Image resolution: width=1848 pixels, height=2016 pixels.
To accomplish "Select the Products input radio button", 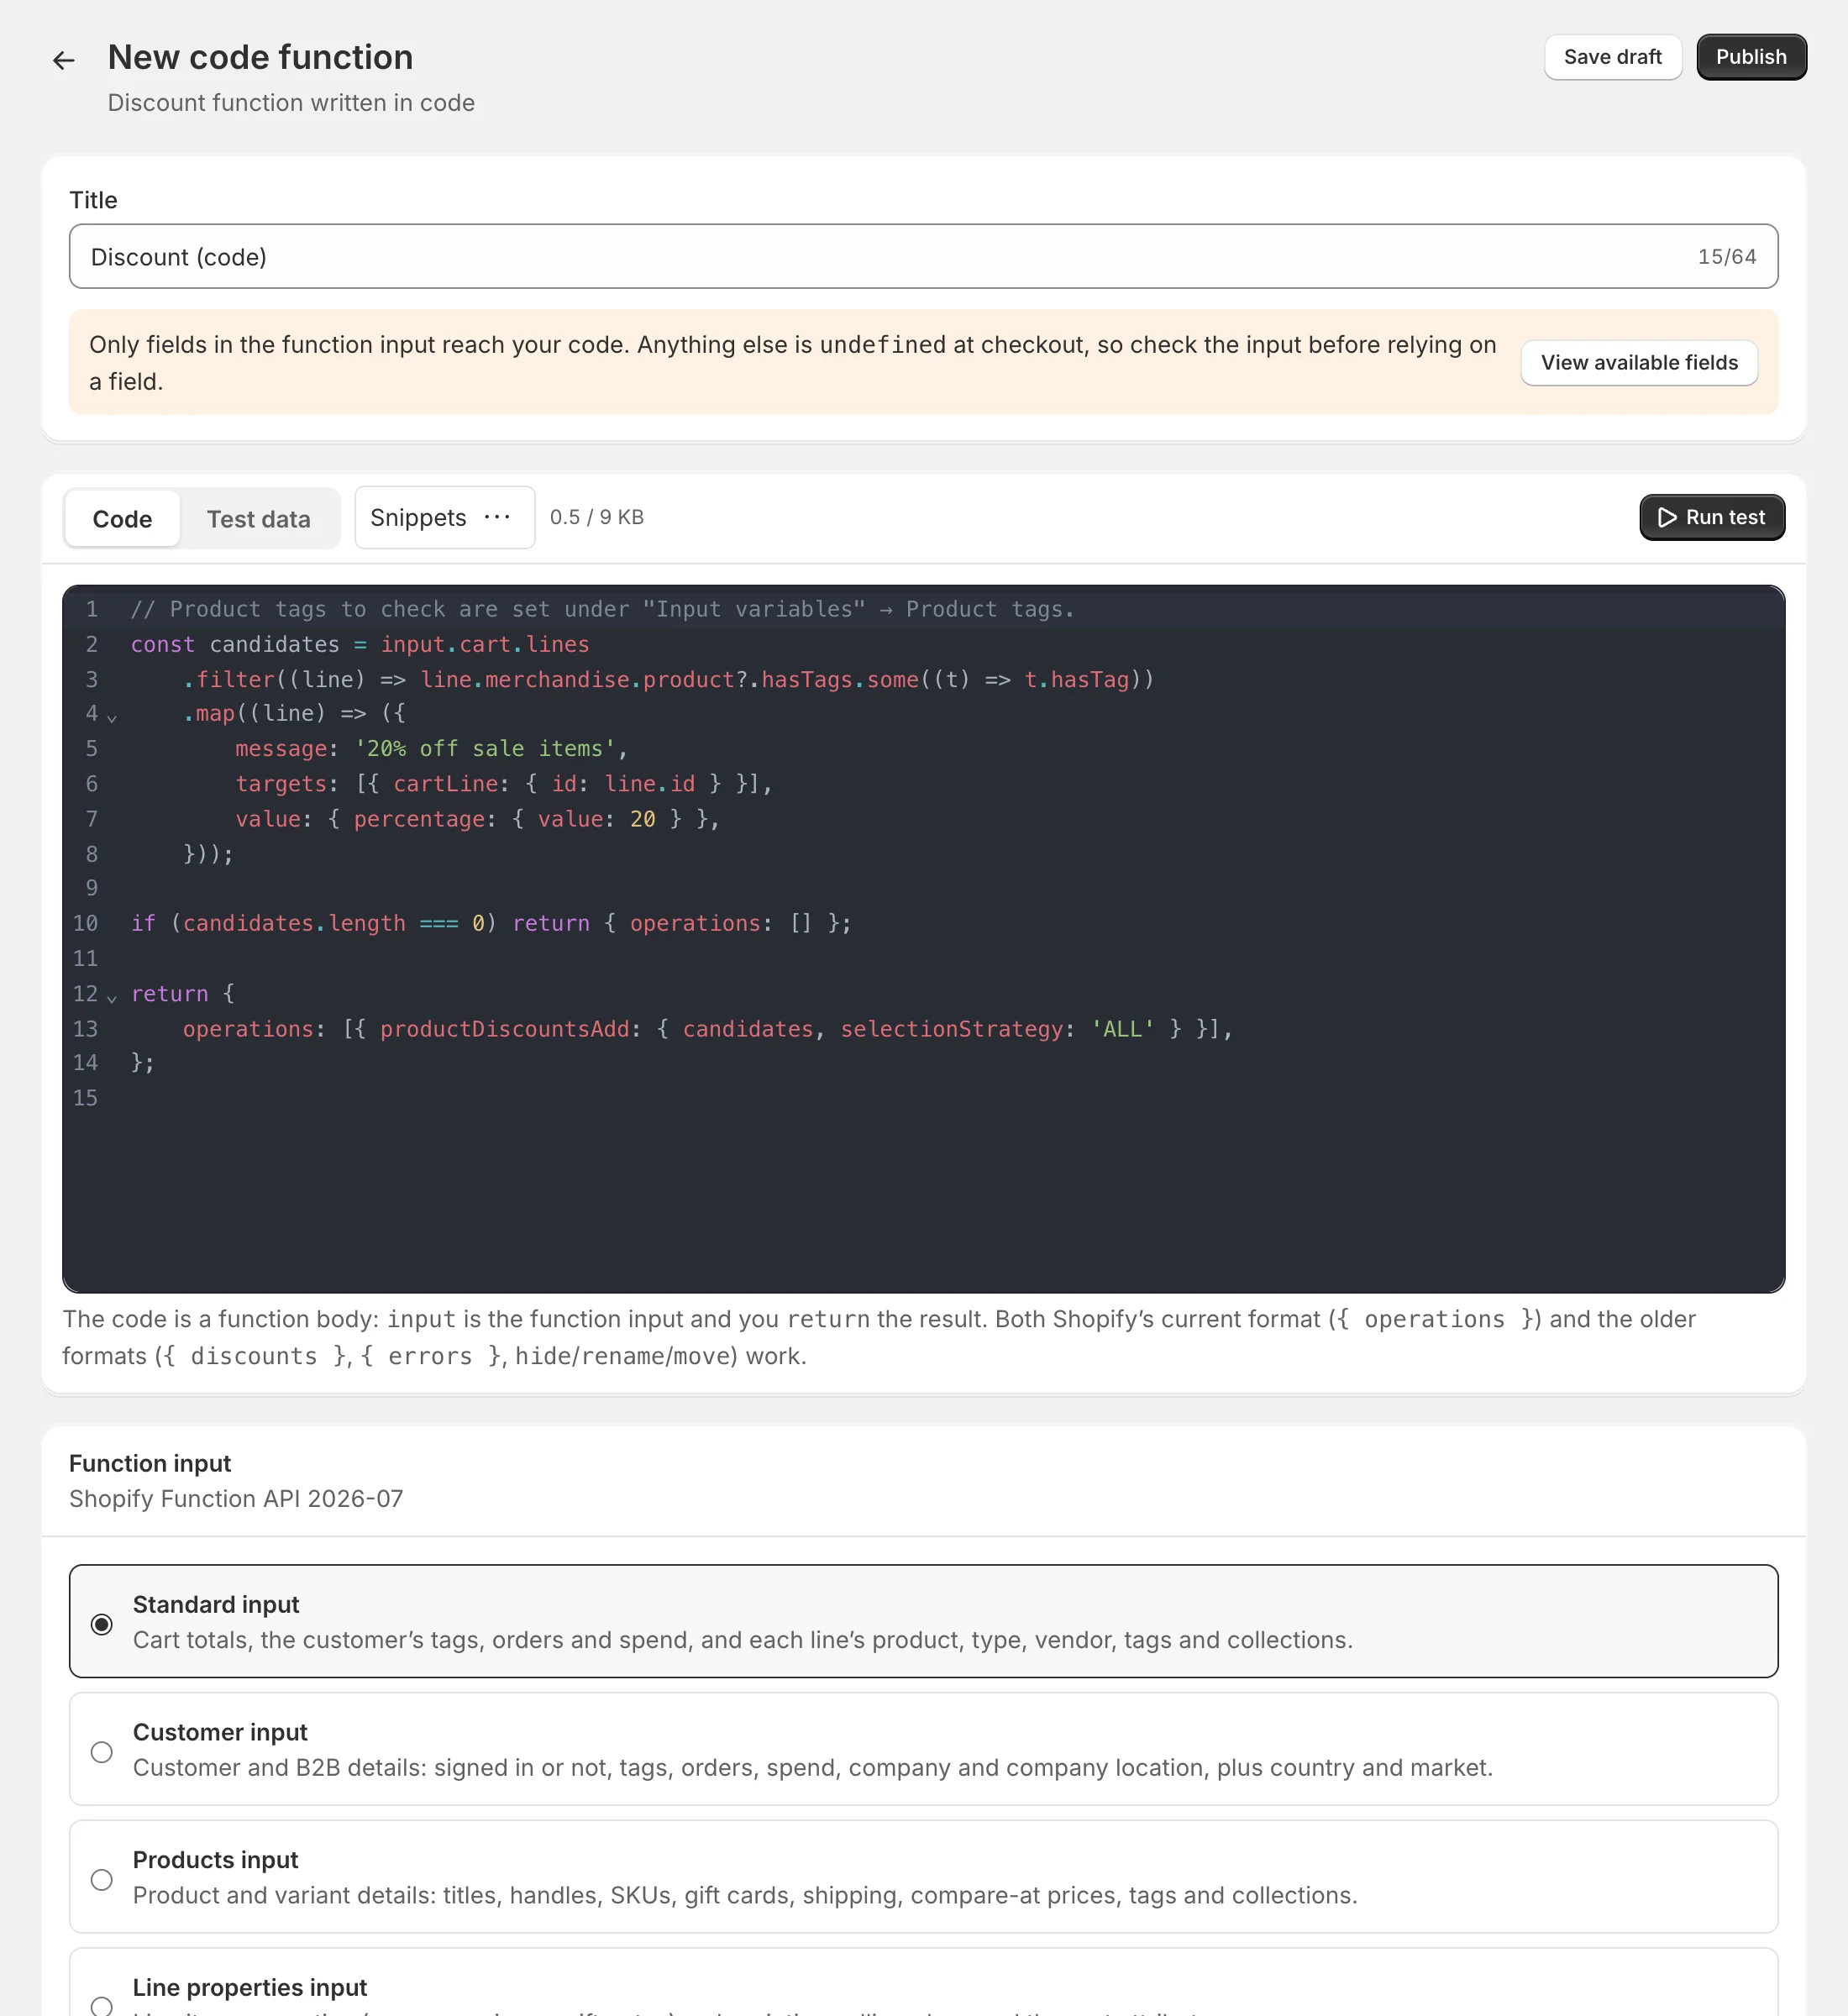I will coord(101,1879).
